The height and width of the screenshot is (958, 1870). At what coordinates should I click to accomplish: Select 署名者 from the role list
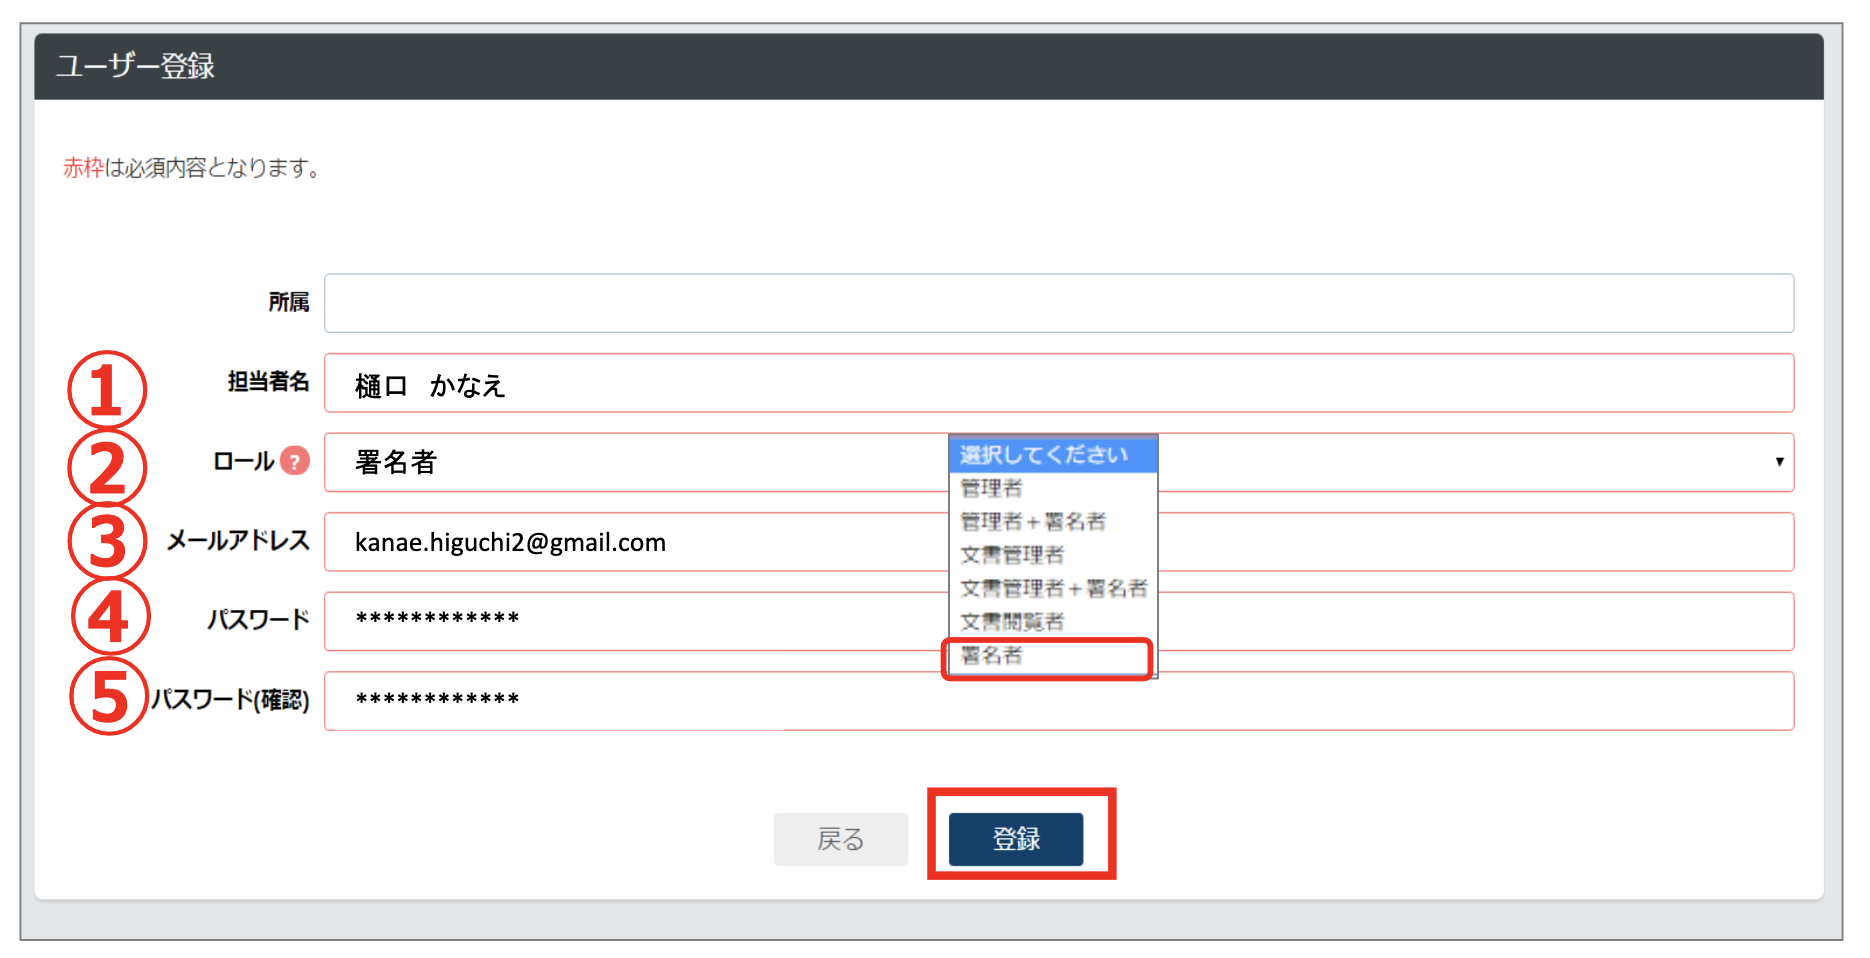[1046, 658]
